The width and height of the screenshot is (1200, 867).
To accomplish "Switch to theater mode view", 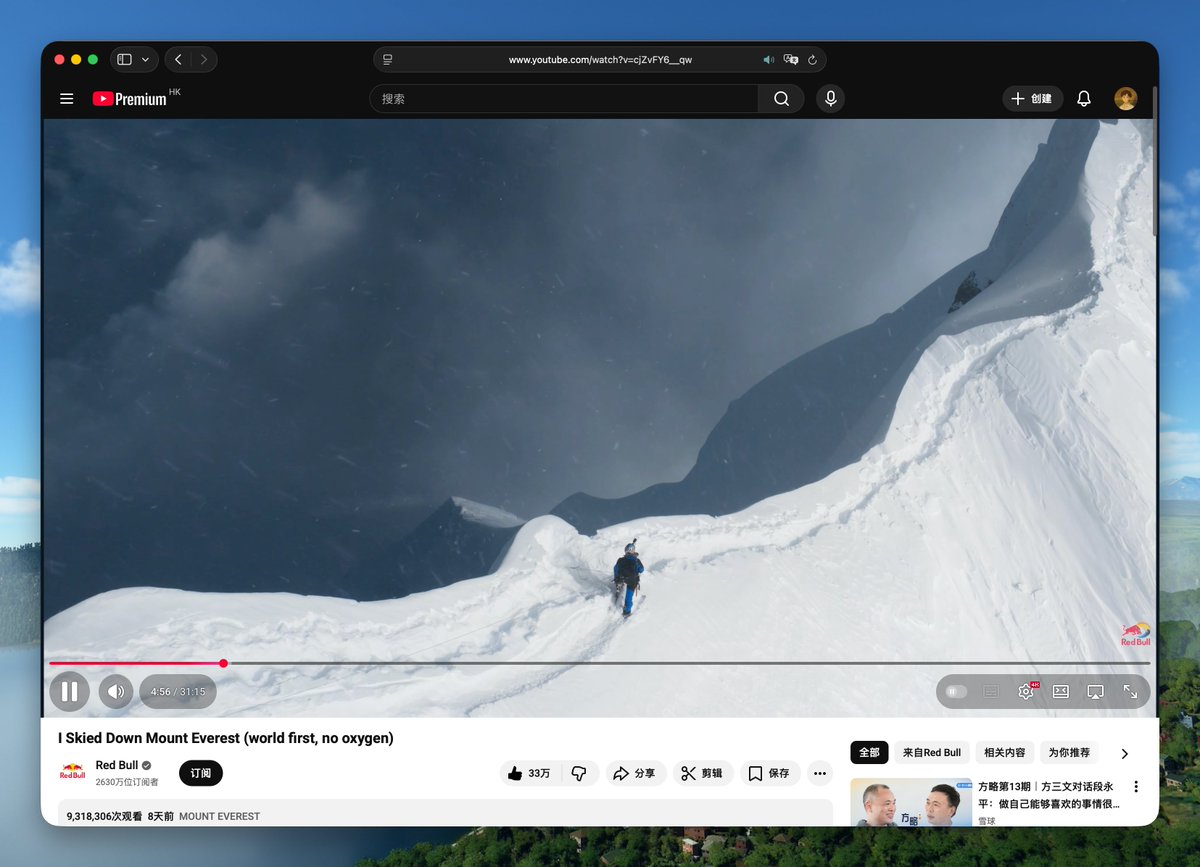I will (x=1061, y=691).
